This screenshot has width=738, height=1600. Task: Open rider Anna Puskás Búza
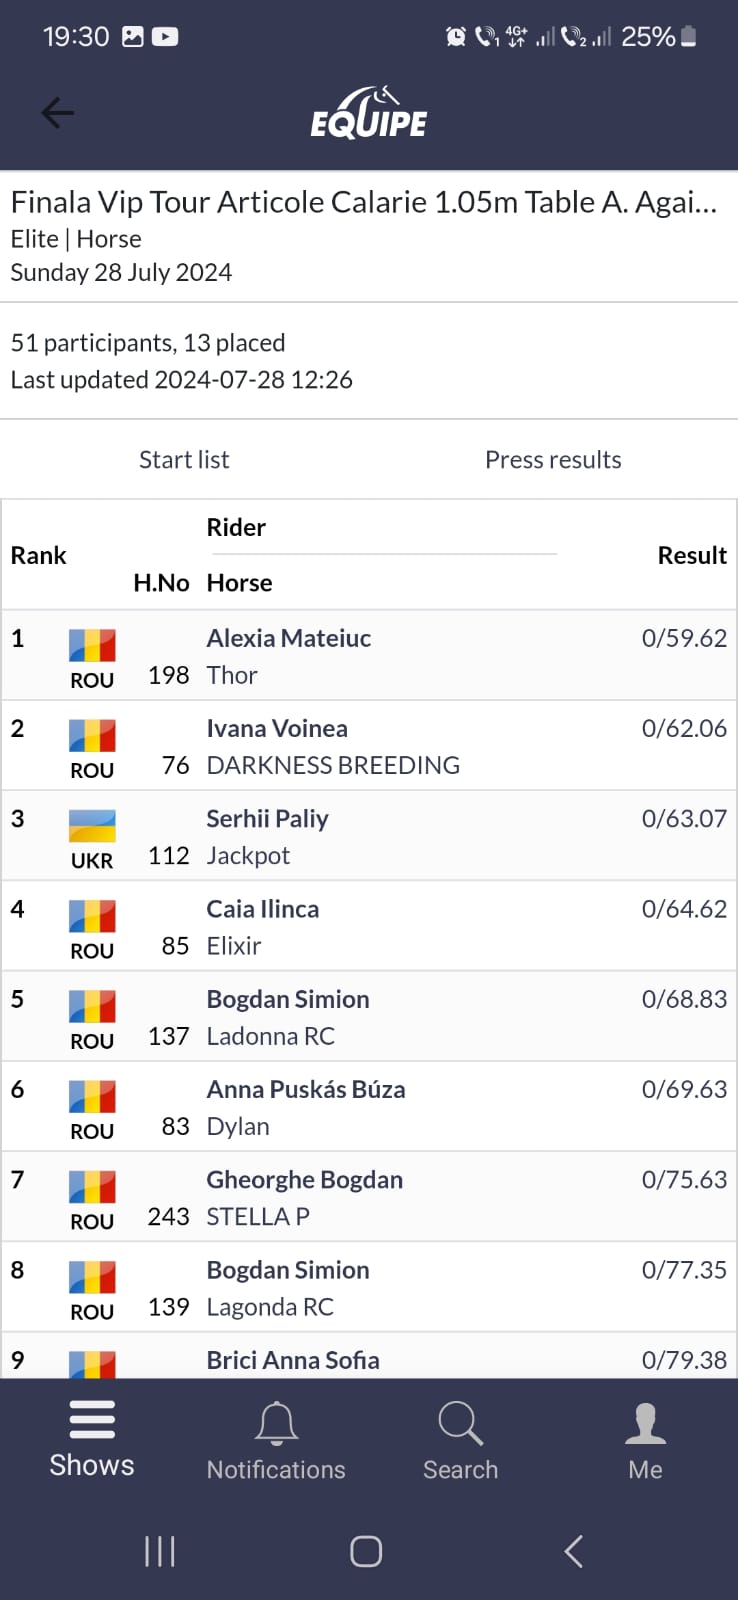coord(305,1090)
